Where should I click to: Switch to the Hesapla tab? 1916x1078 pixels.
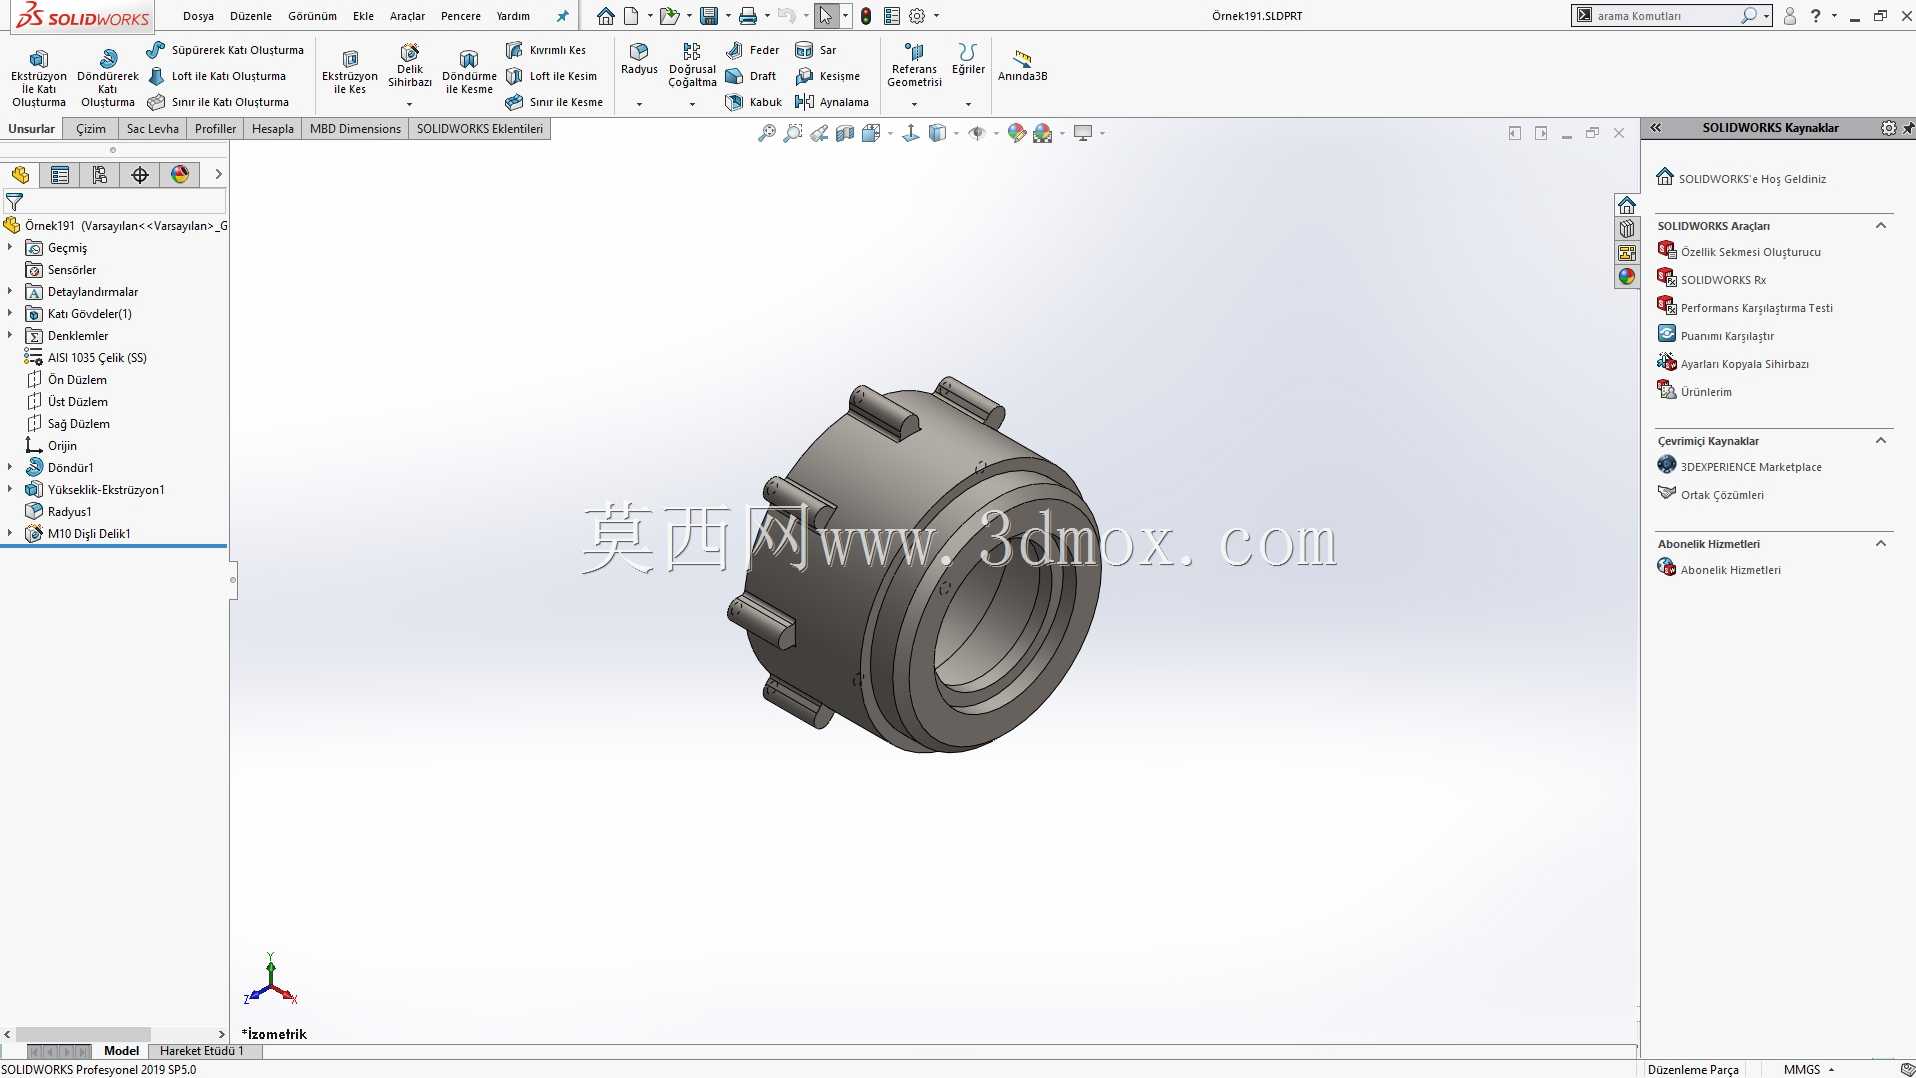[273, 129]
